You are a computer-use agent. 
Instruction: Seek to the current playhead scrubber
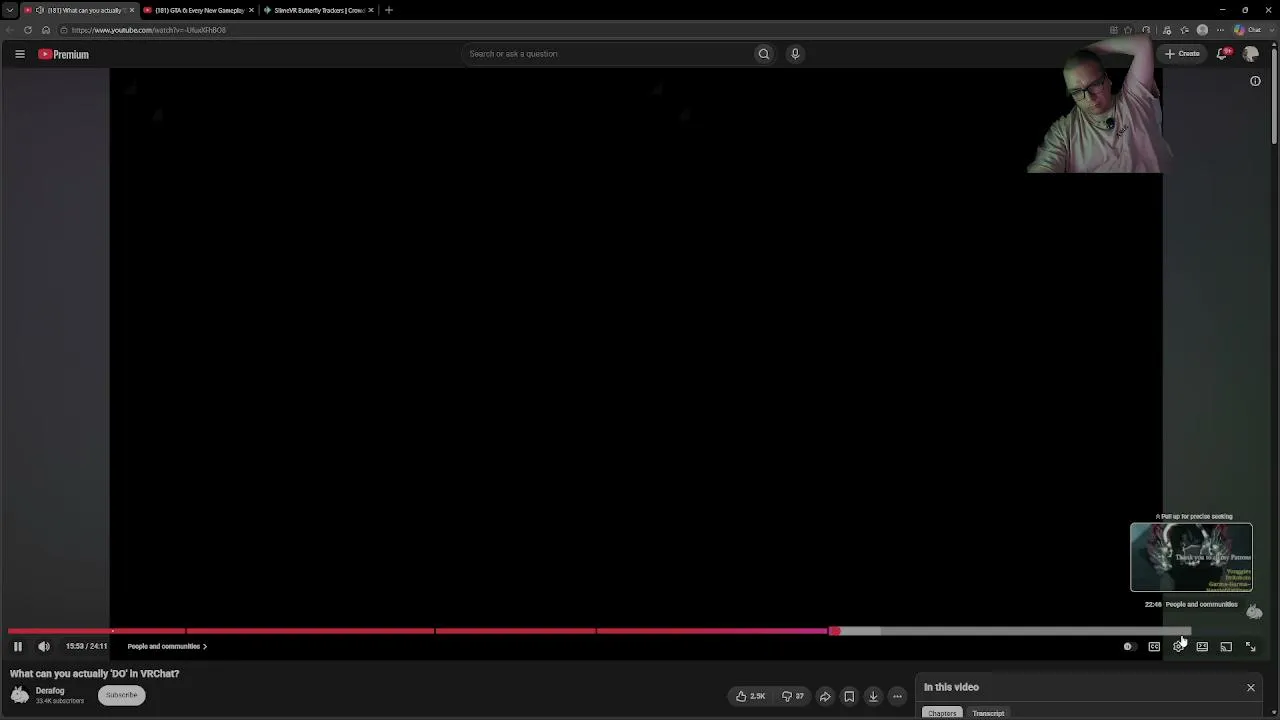click(834, 631)
